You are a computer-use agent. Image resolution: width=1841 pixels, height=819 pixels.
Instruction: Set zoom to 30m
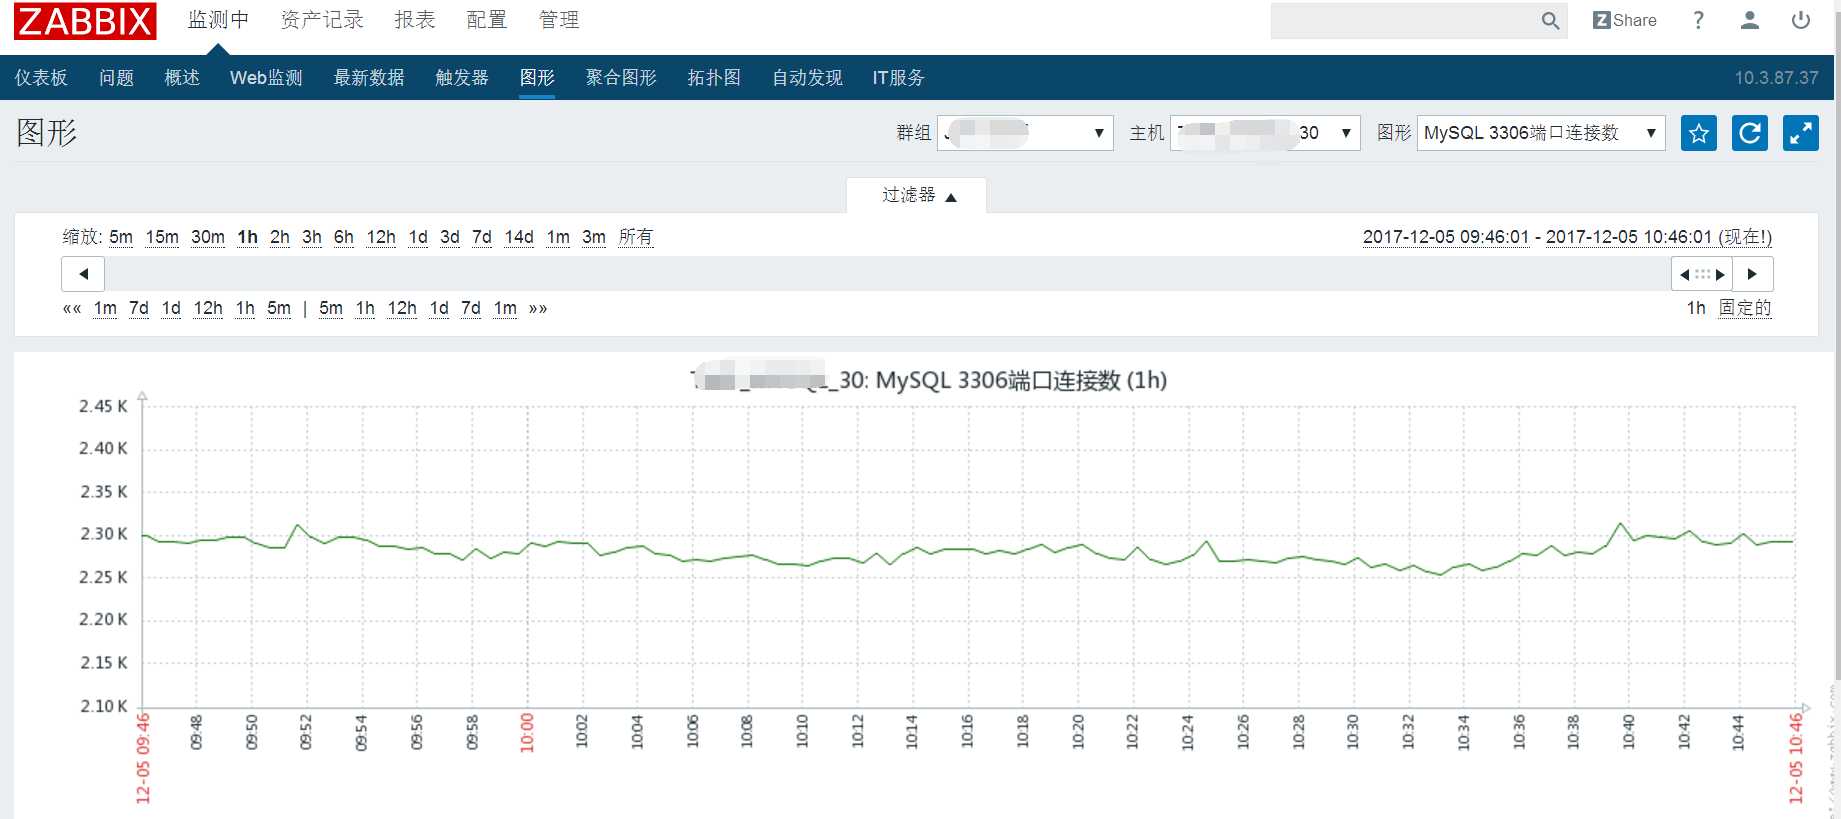coord(208,237)
